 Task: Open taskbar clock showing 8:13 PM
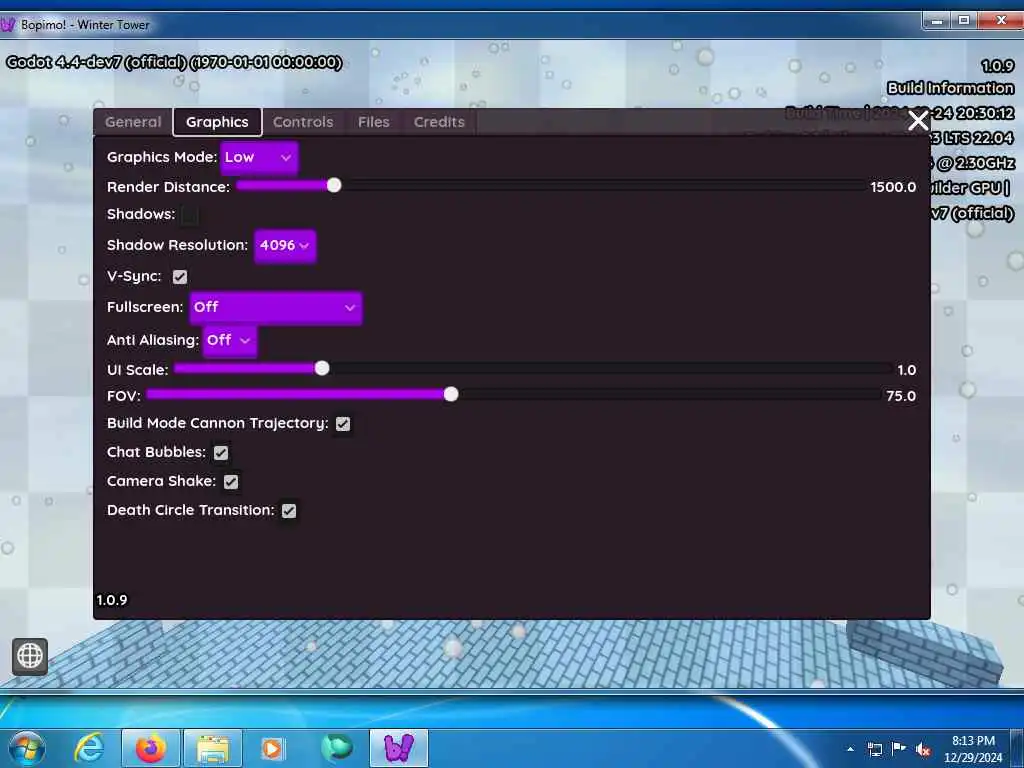pos(973,749)
